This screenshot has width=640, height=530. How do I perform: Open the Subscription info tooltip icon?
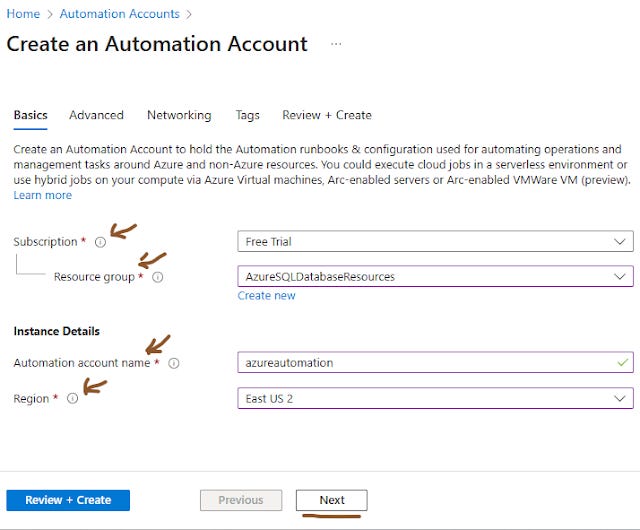point(100,242)
